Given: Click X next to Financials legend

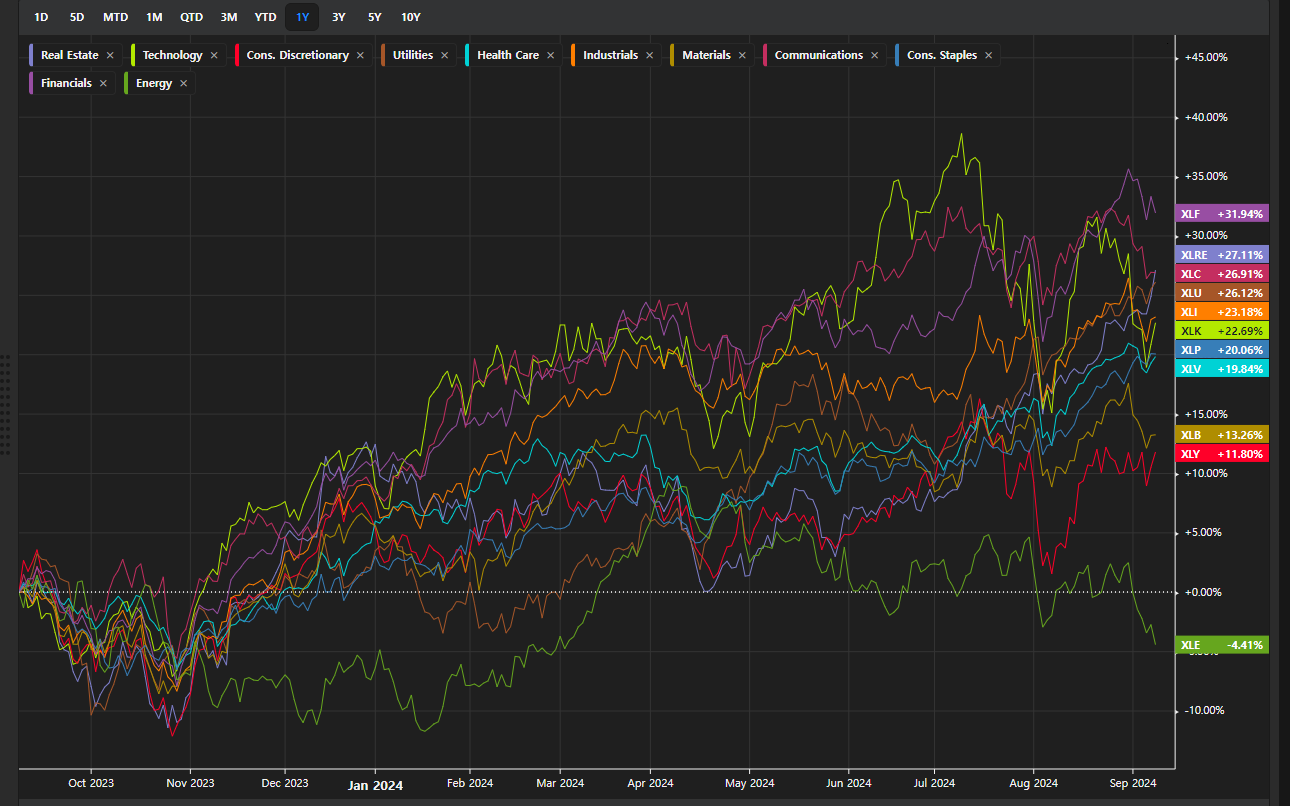Looking at the screenshot, I should click(x=103, y=84).
